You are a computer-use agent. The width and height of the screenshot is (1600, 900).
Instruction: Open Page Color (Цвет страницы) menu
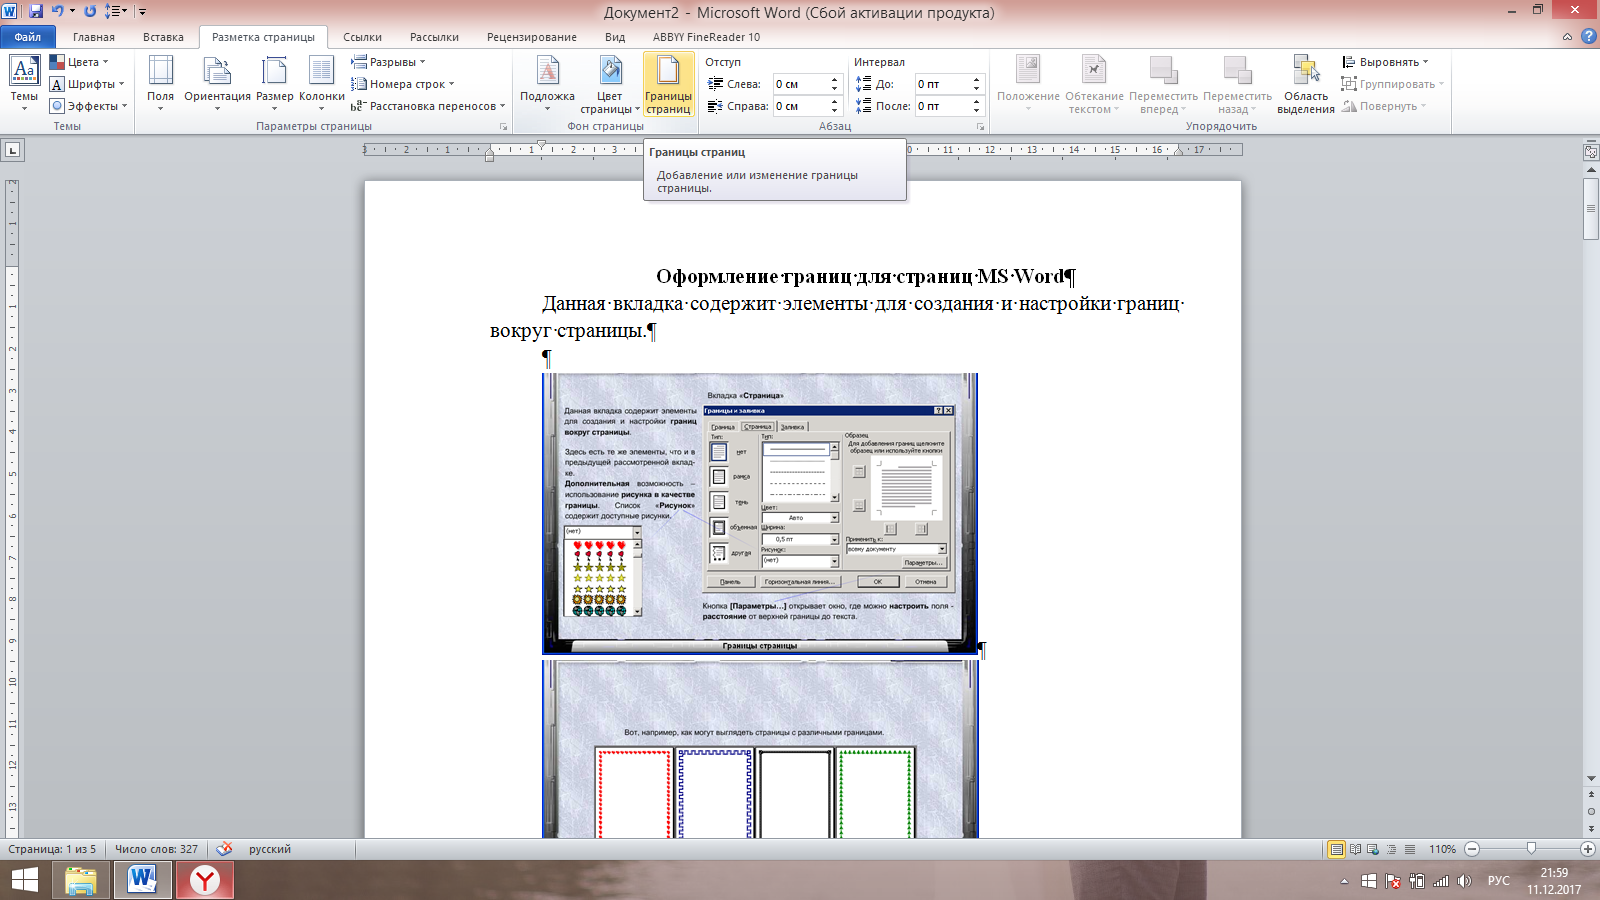pyautogui.click(x=610, y=85)
